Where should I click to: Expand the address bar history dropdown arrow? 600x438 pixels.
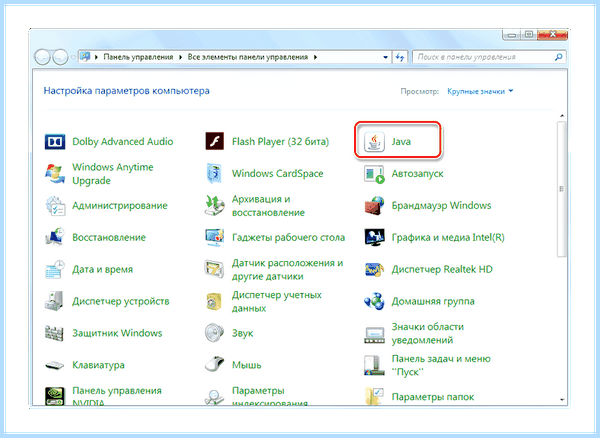coord(385,57)
